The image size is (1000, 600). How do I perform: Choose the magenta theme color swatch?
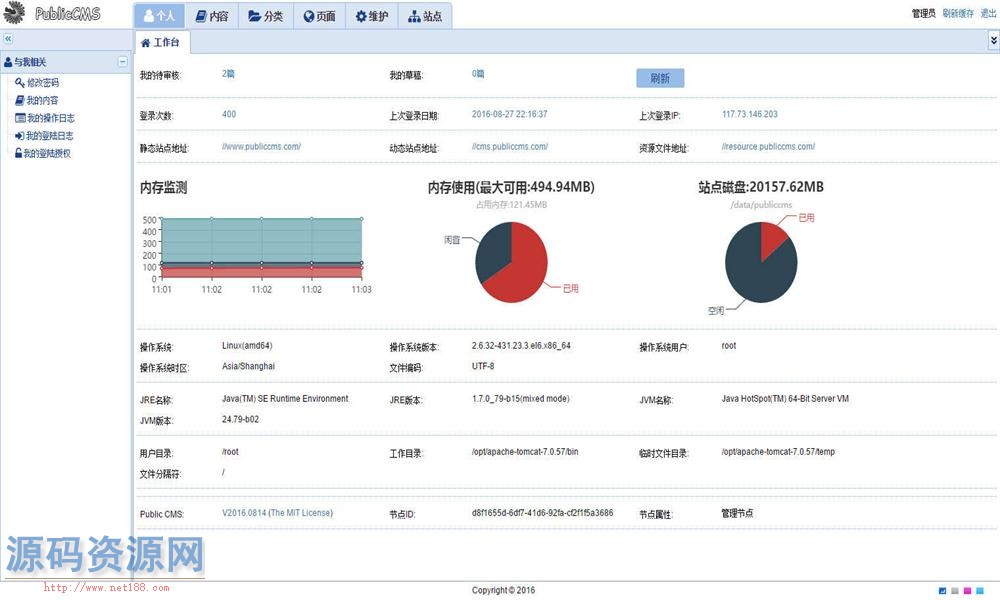pyautogui.click(x=966, y=591)
